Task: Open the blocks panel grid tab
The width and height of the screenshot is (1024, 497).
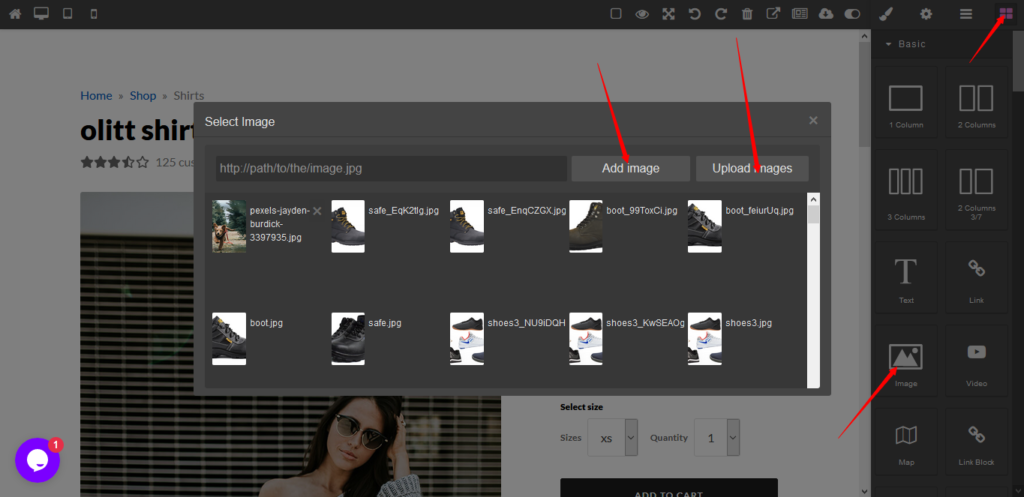Action: pyautogui.click(x=1006, y=14)
